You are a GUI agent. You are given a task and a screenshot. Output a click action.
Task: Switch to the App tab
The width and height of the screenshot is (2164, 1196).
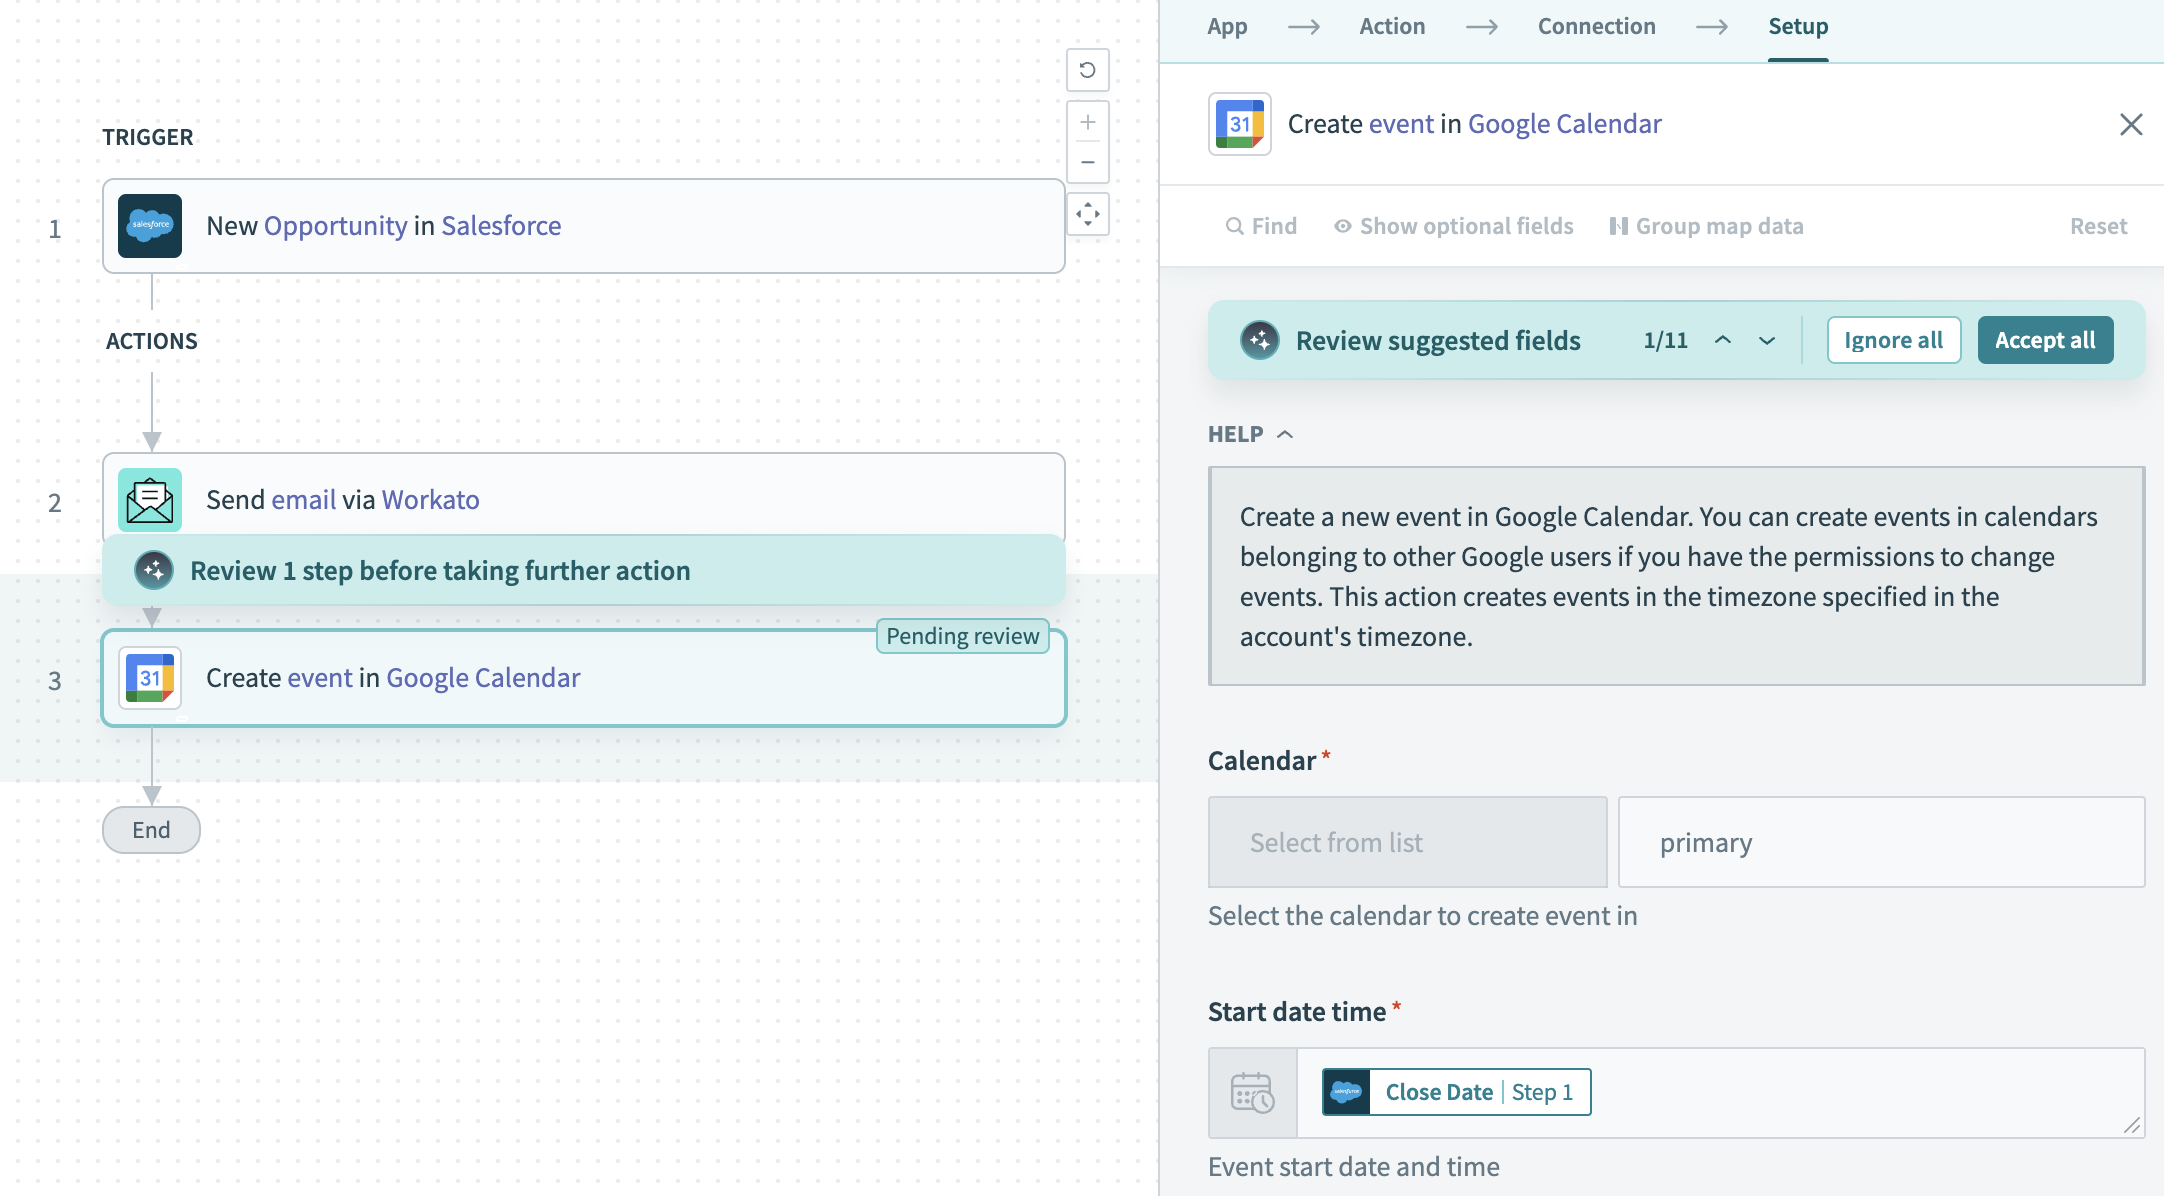pyautogui.click(x=1227, y=27)
